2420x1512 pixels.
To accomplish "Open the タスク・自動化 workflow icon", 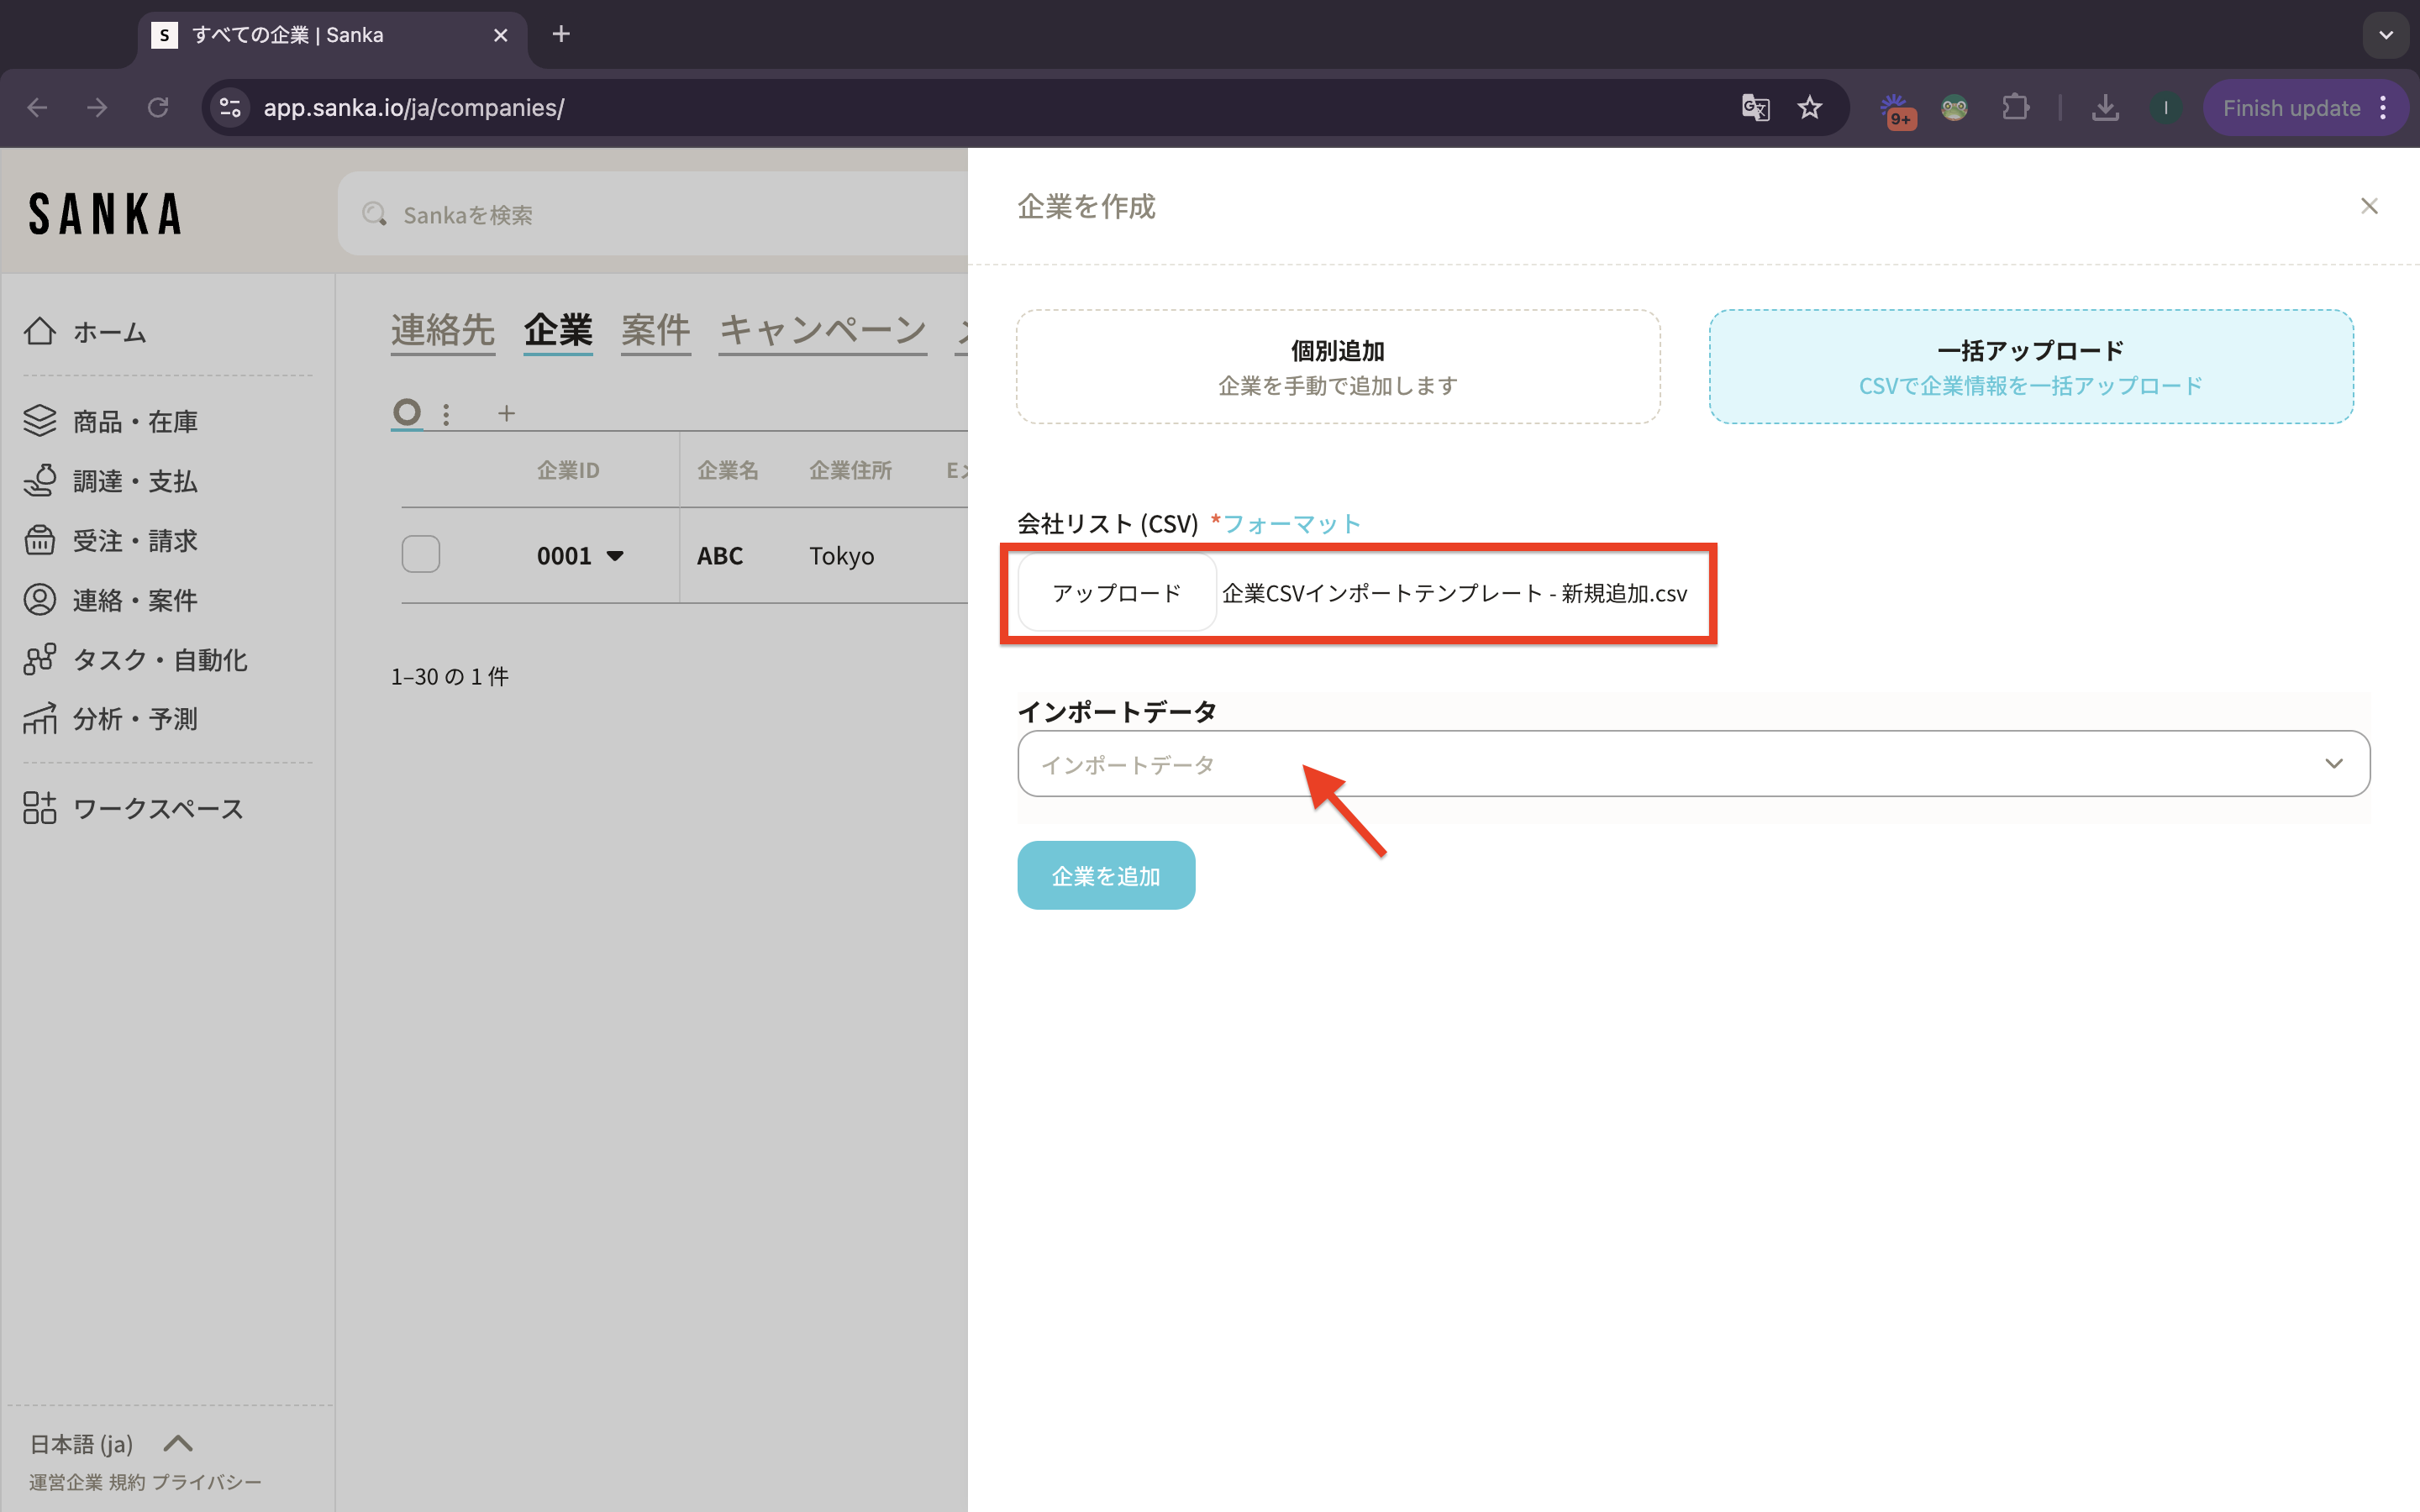I will tap(40, 659).
